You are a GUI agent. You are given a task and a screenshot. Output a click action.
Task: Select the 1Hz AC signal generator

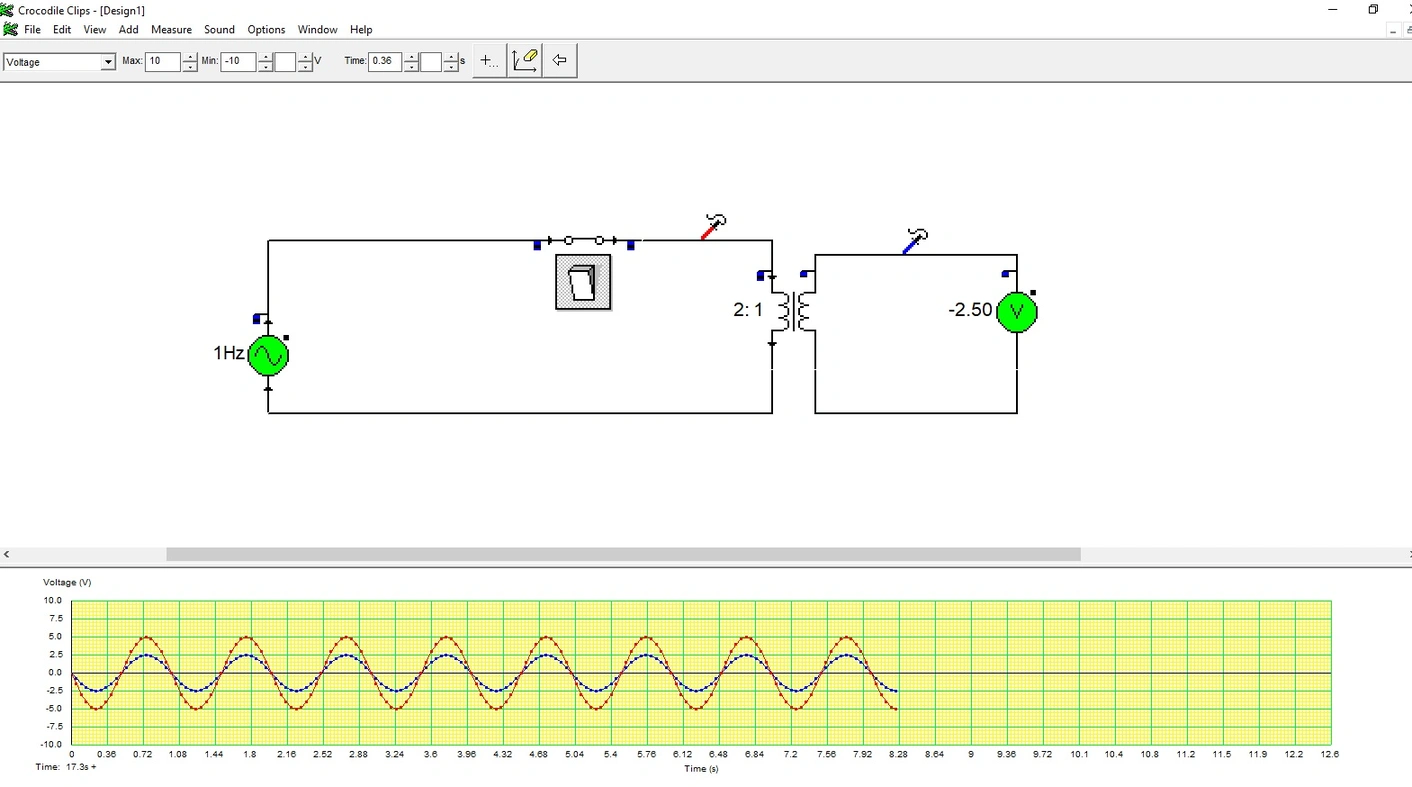[268, 355]
